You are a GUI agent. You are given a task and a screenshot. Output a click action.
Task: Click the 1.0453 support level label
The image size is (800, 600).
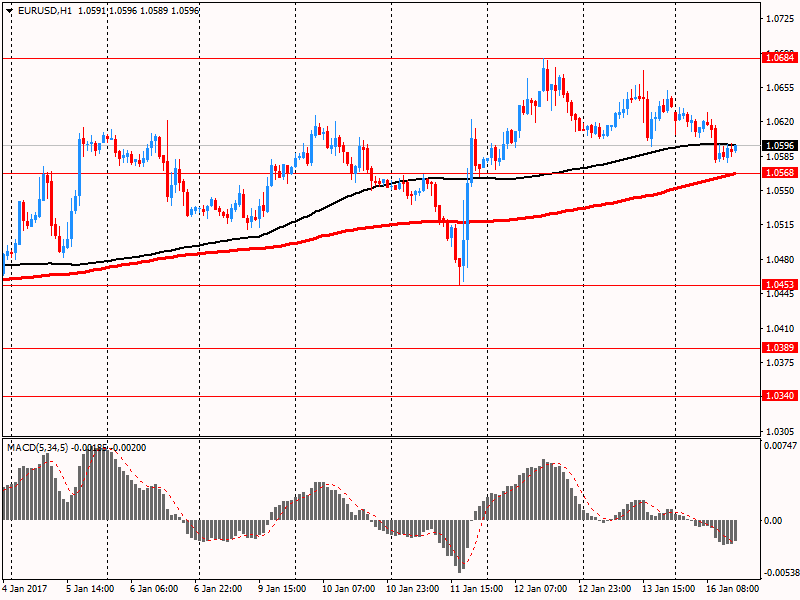click(x=779, y=285)
